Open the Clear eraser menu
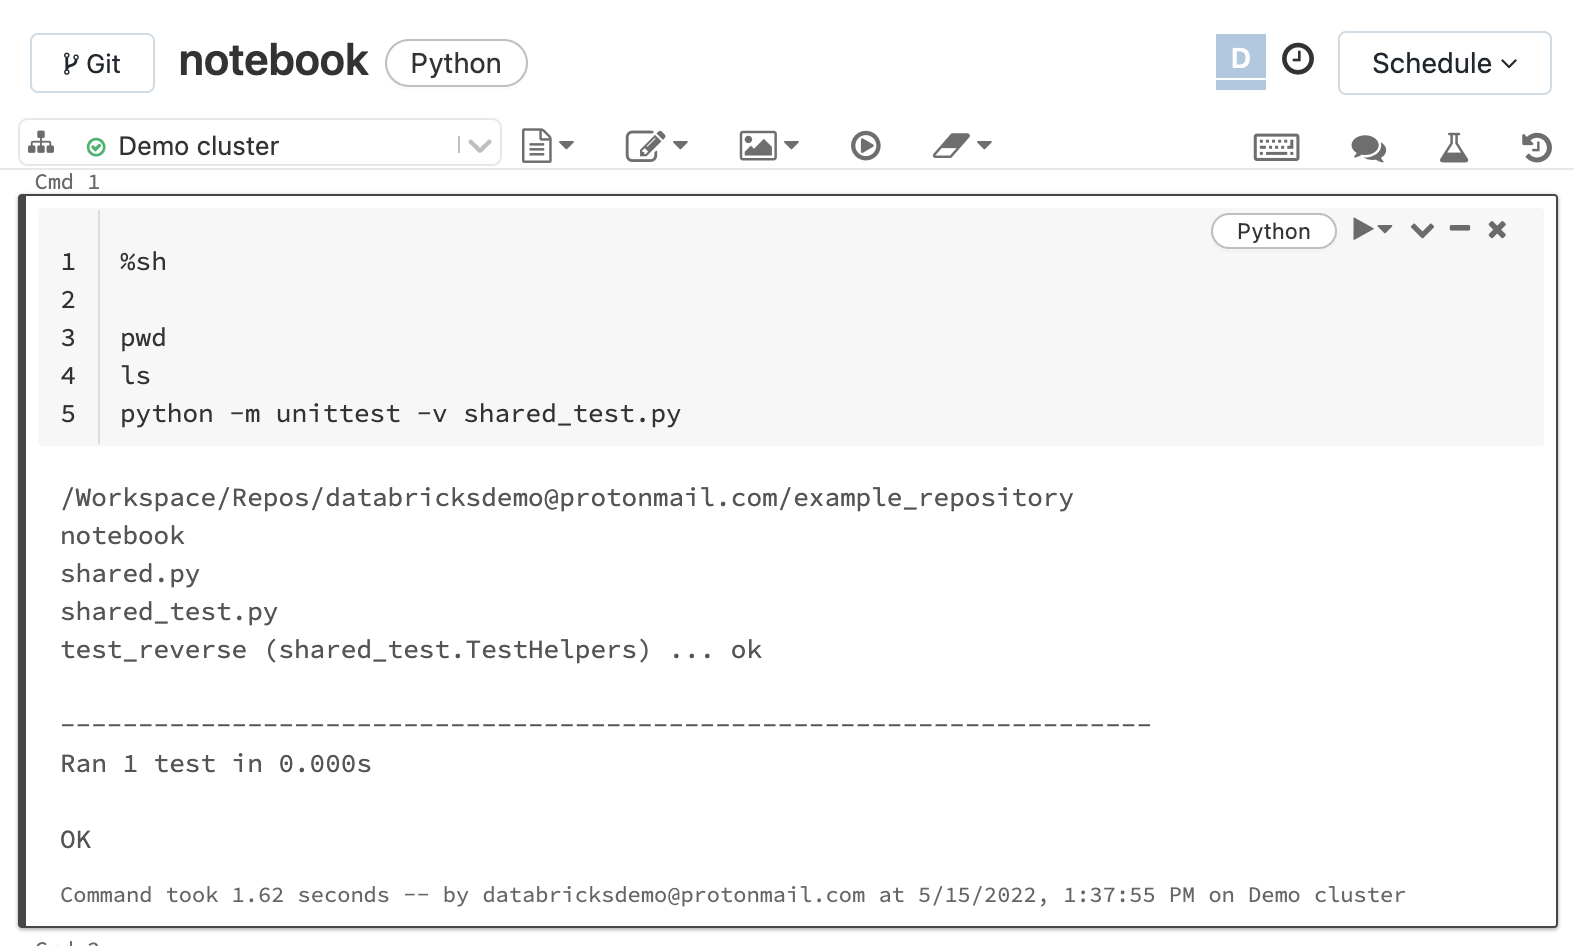The height and width of the screenshot is (946, 1574). 961,146
